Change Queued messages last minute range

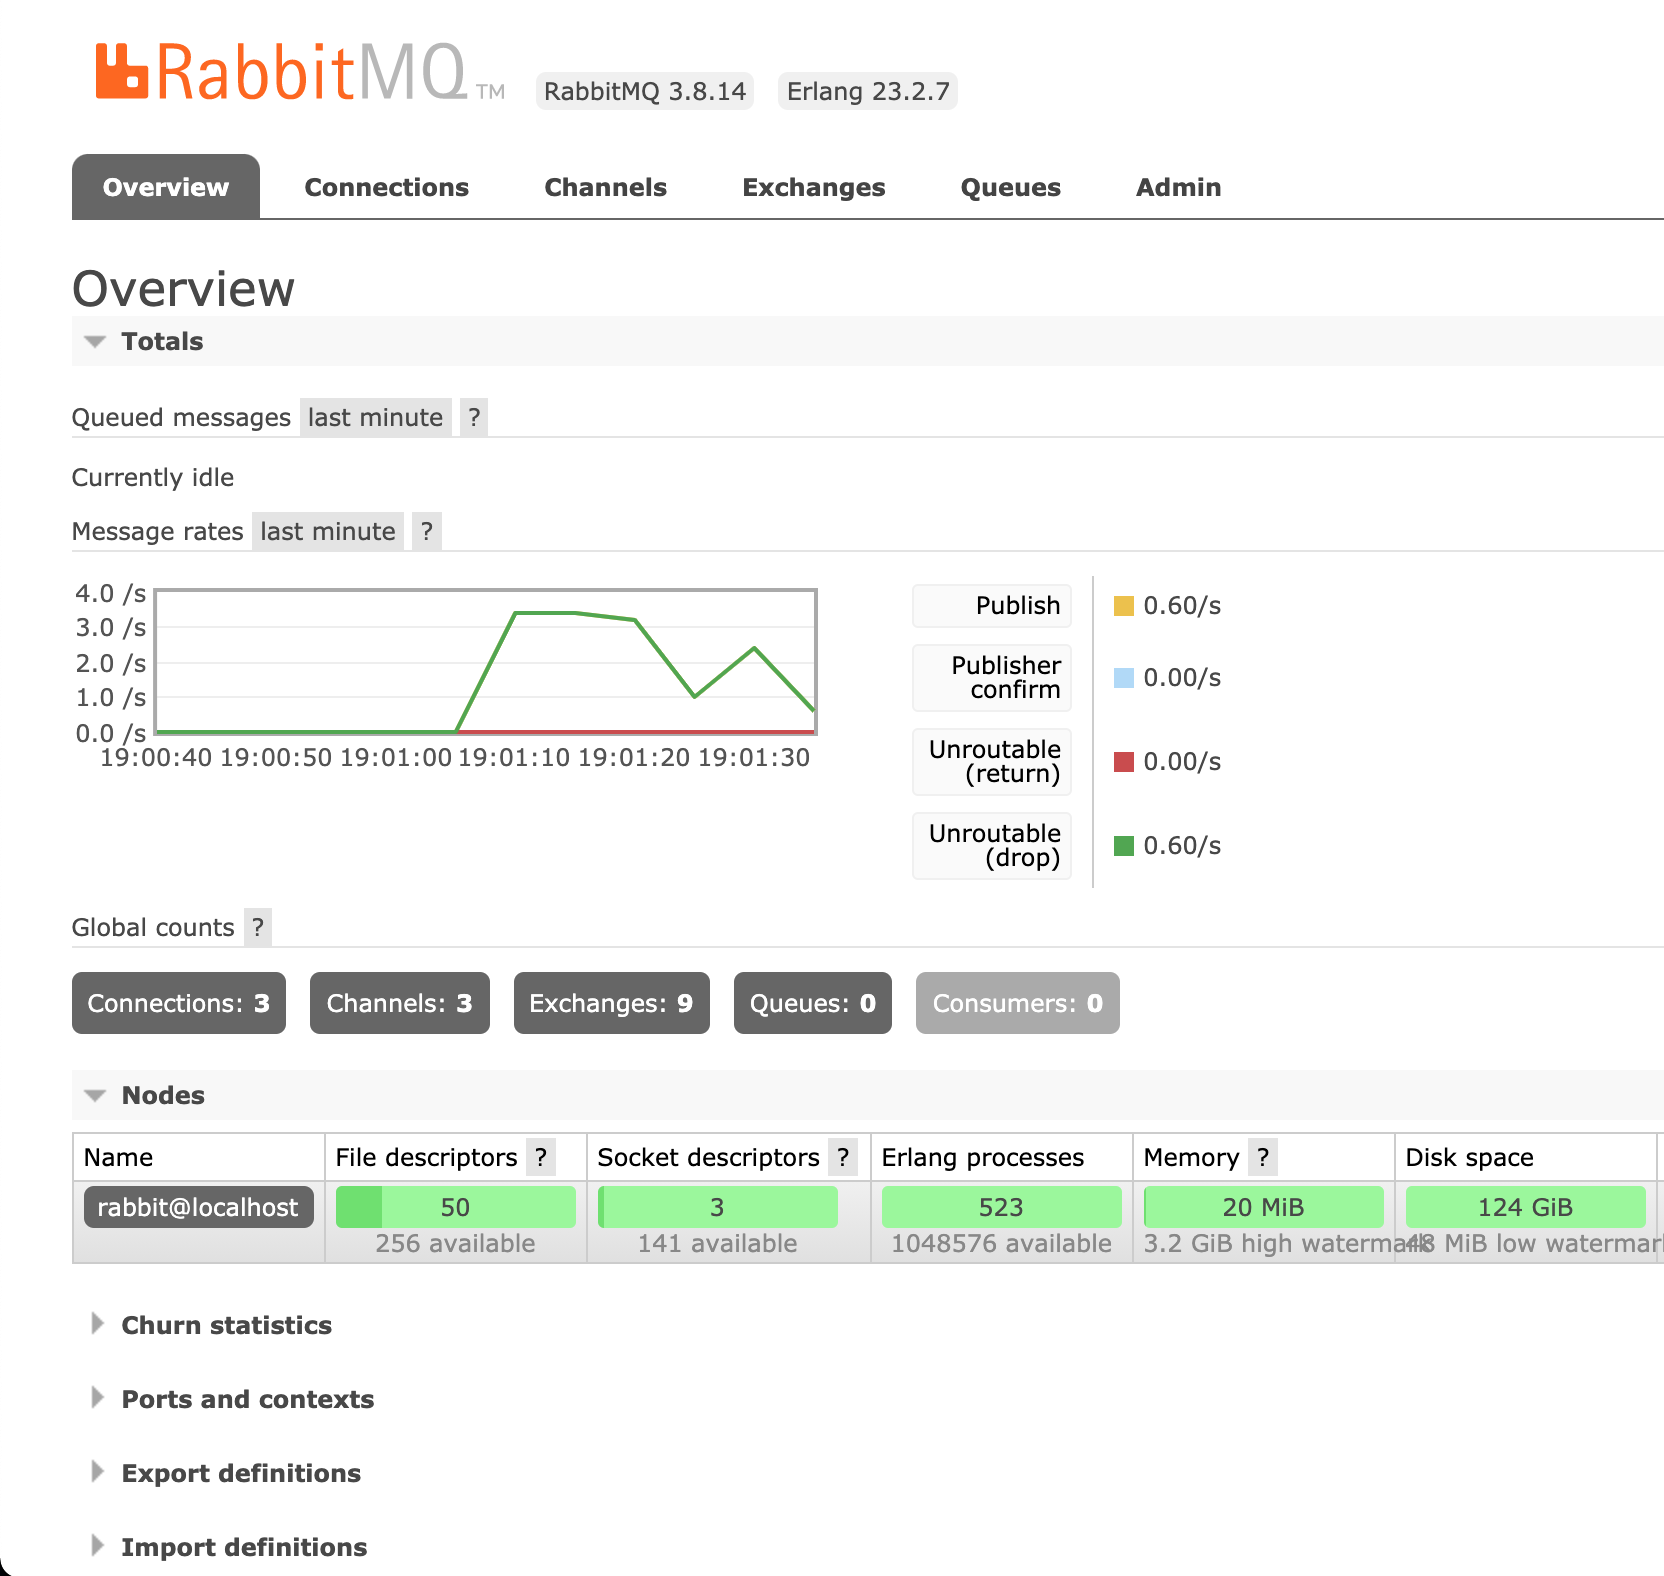pos(375,417)
